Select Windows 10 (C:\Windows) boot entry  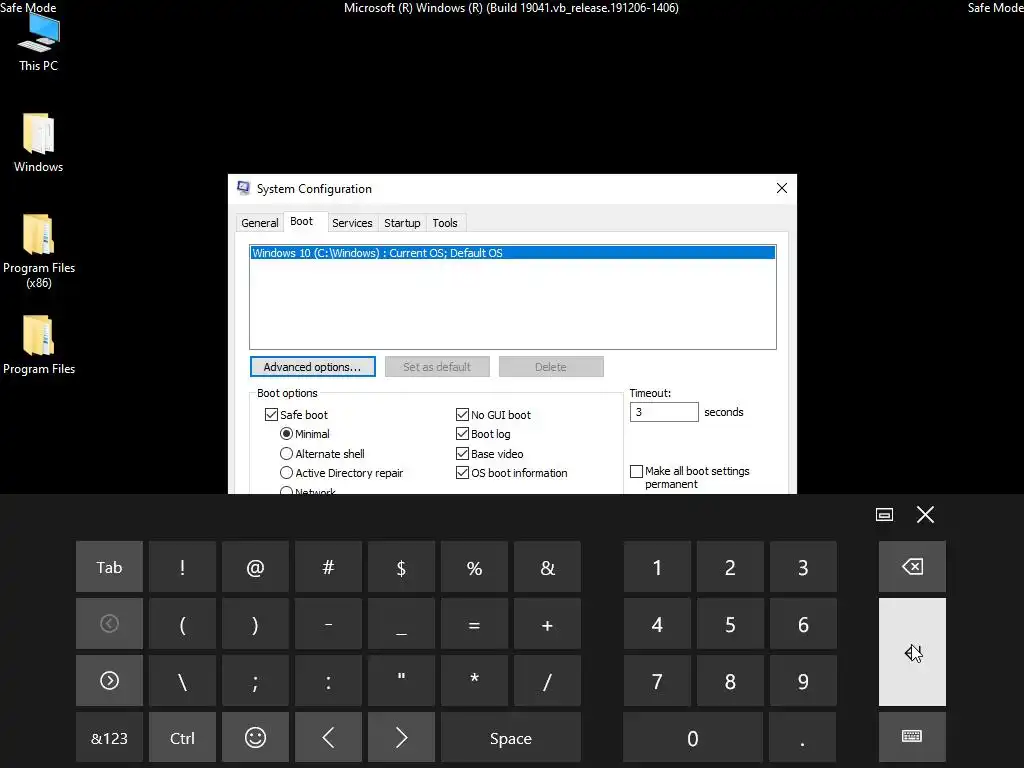(x=513, y=253)
